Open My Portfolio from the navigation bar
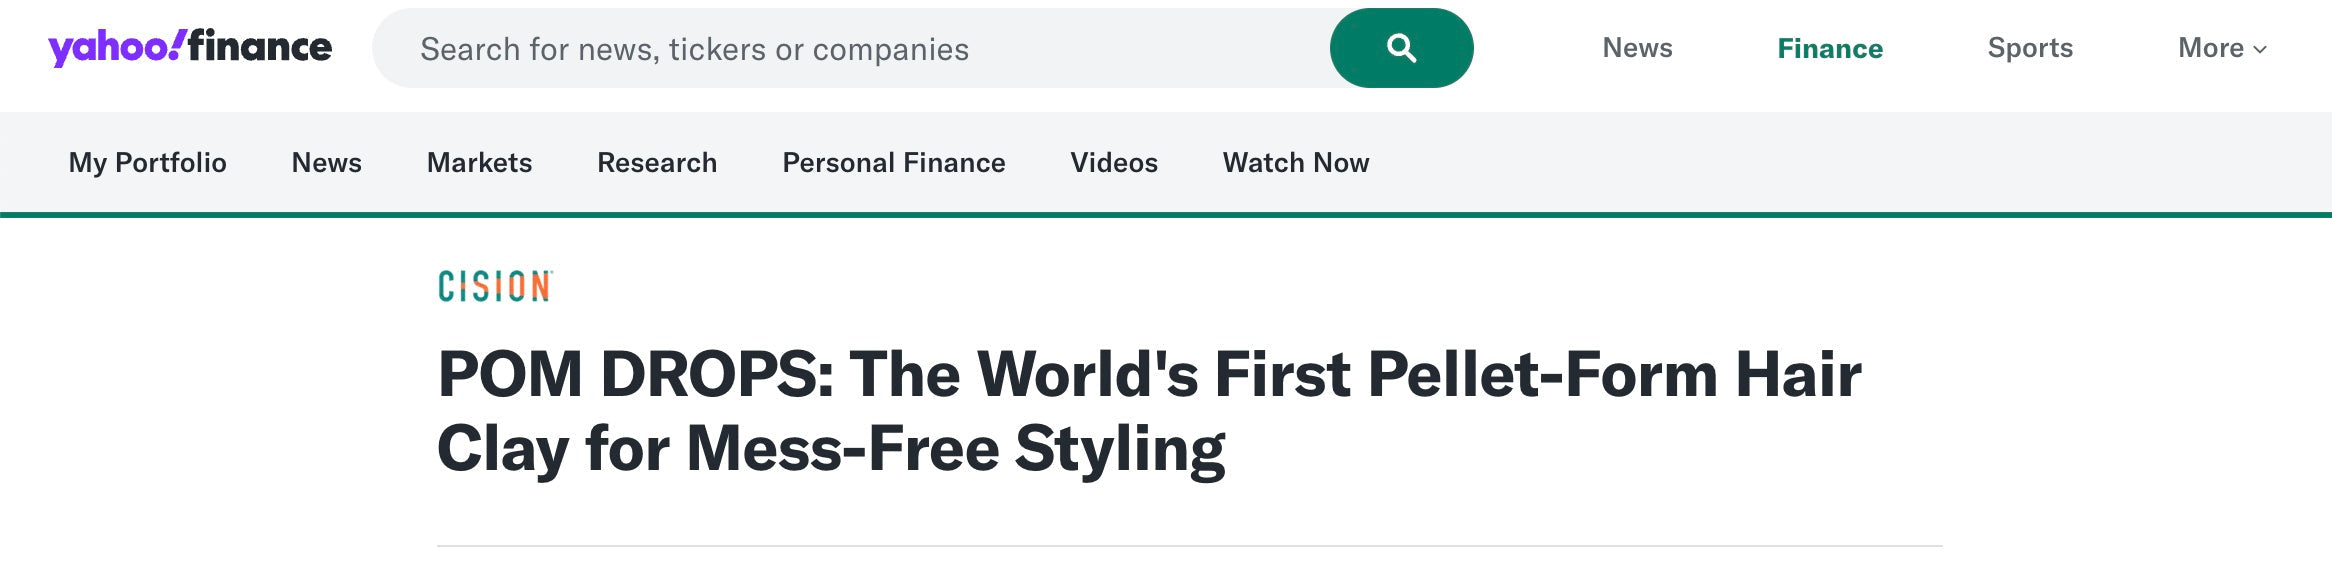Screen dimensions: 2332x588 (146, 162)
